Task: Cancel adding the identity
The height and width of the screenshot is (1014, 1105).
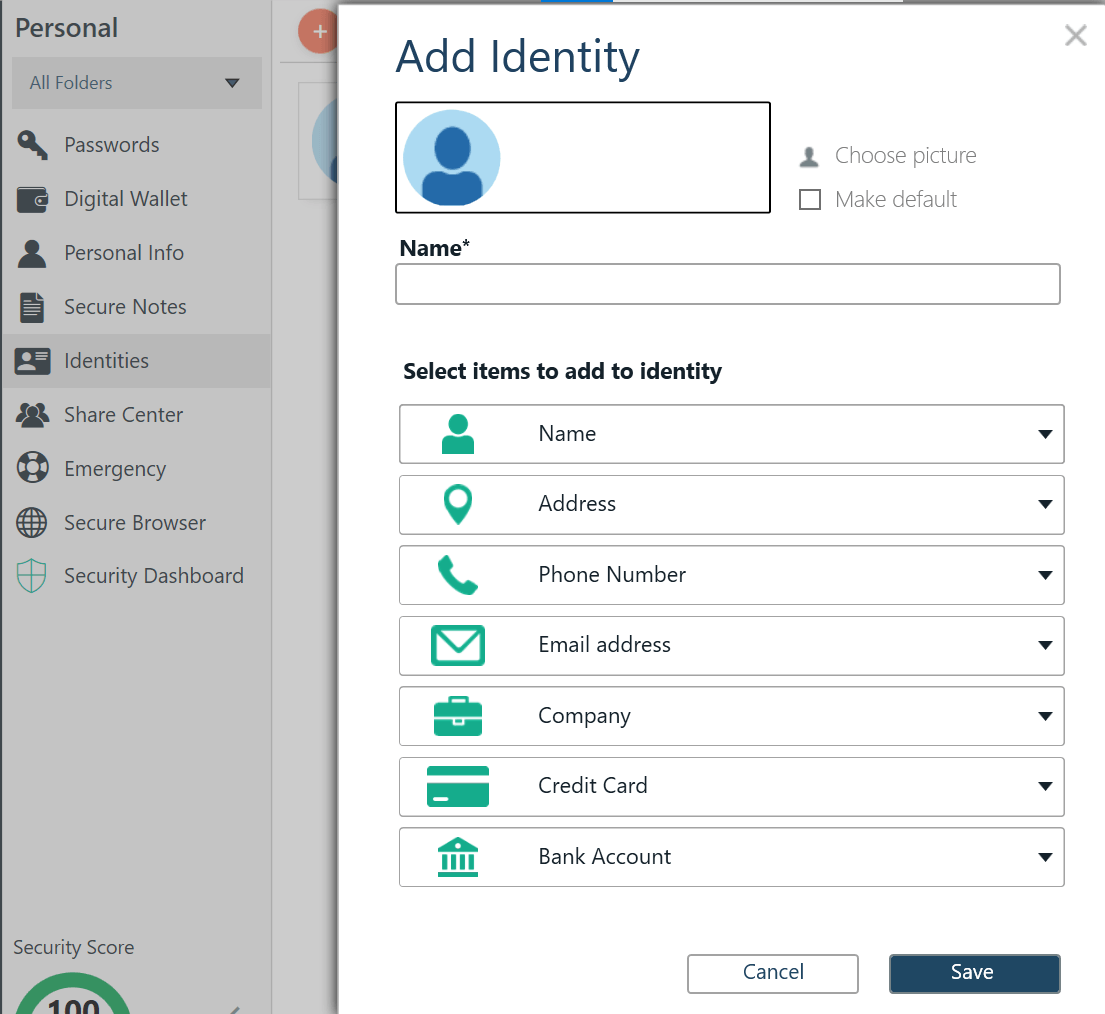Action: tap(772, 973)
